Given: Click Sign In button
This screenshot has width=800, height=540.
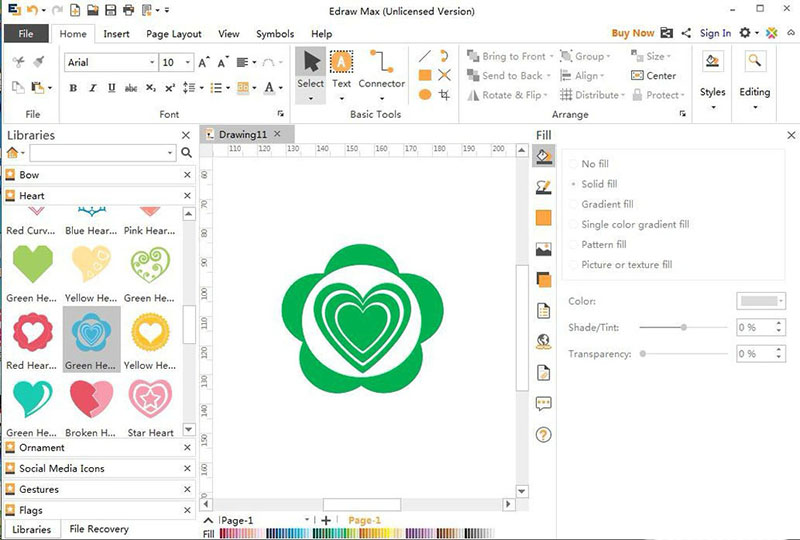Looking at the screenshot, I should point(715,33).
